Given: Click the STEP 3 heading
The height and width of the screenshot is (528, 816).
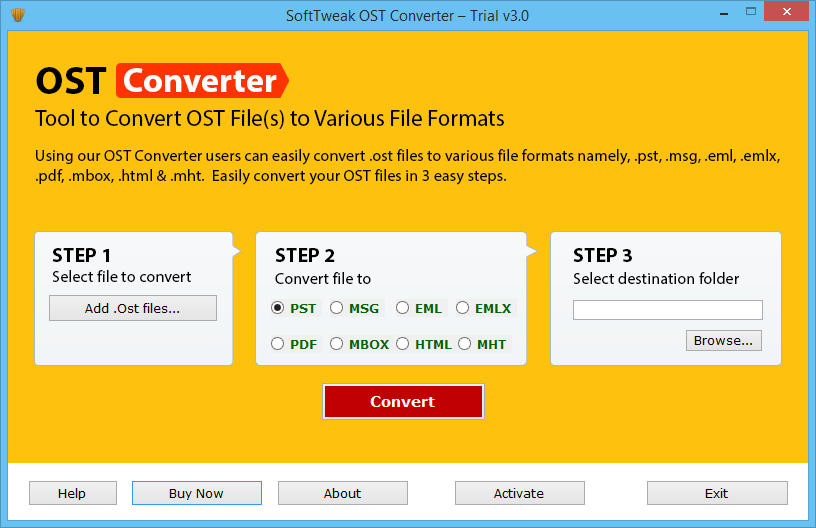Looking at the screenshot, I should click(603, 255).
